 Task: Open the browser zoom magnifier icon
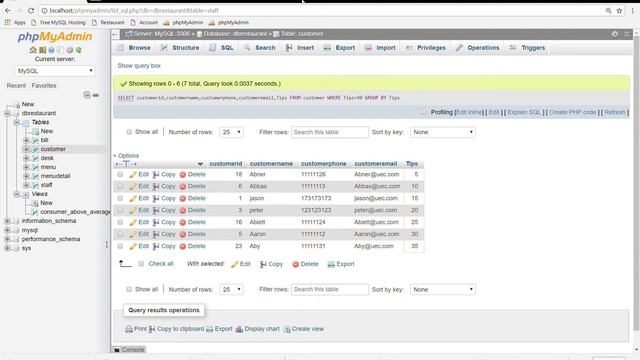click(x=608, y=11)
